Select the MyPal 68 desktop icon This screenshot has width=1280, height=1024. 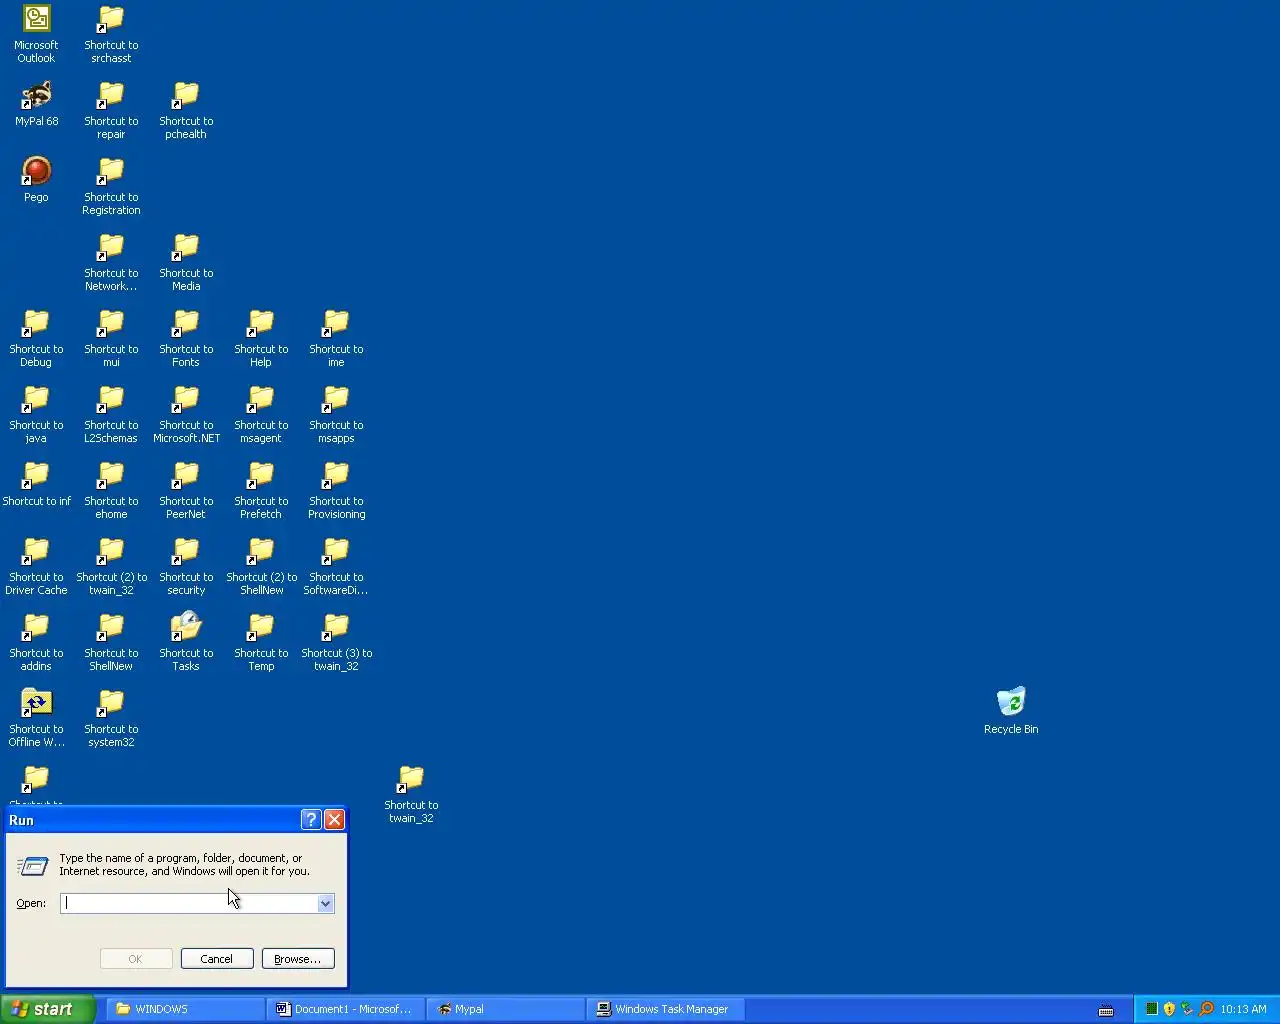[x=36, y=104]
